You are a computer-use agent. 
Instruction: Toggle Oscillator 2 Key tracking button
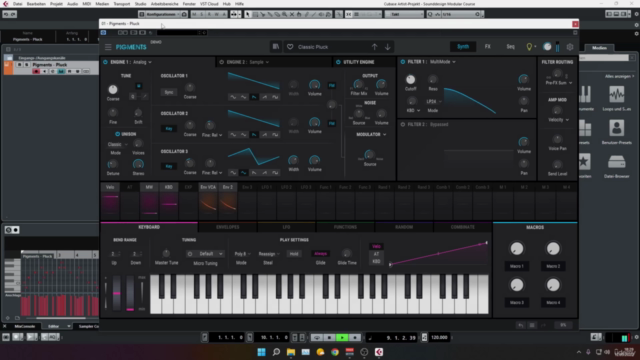coord(169,129)
